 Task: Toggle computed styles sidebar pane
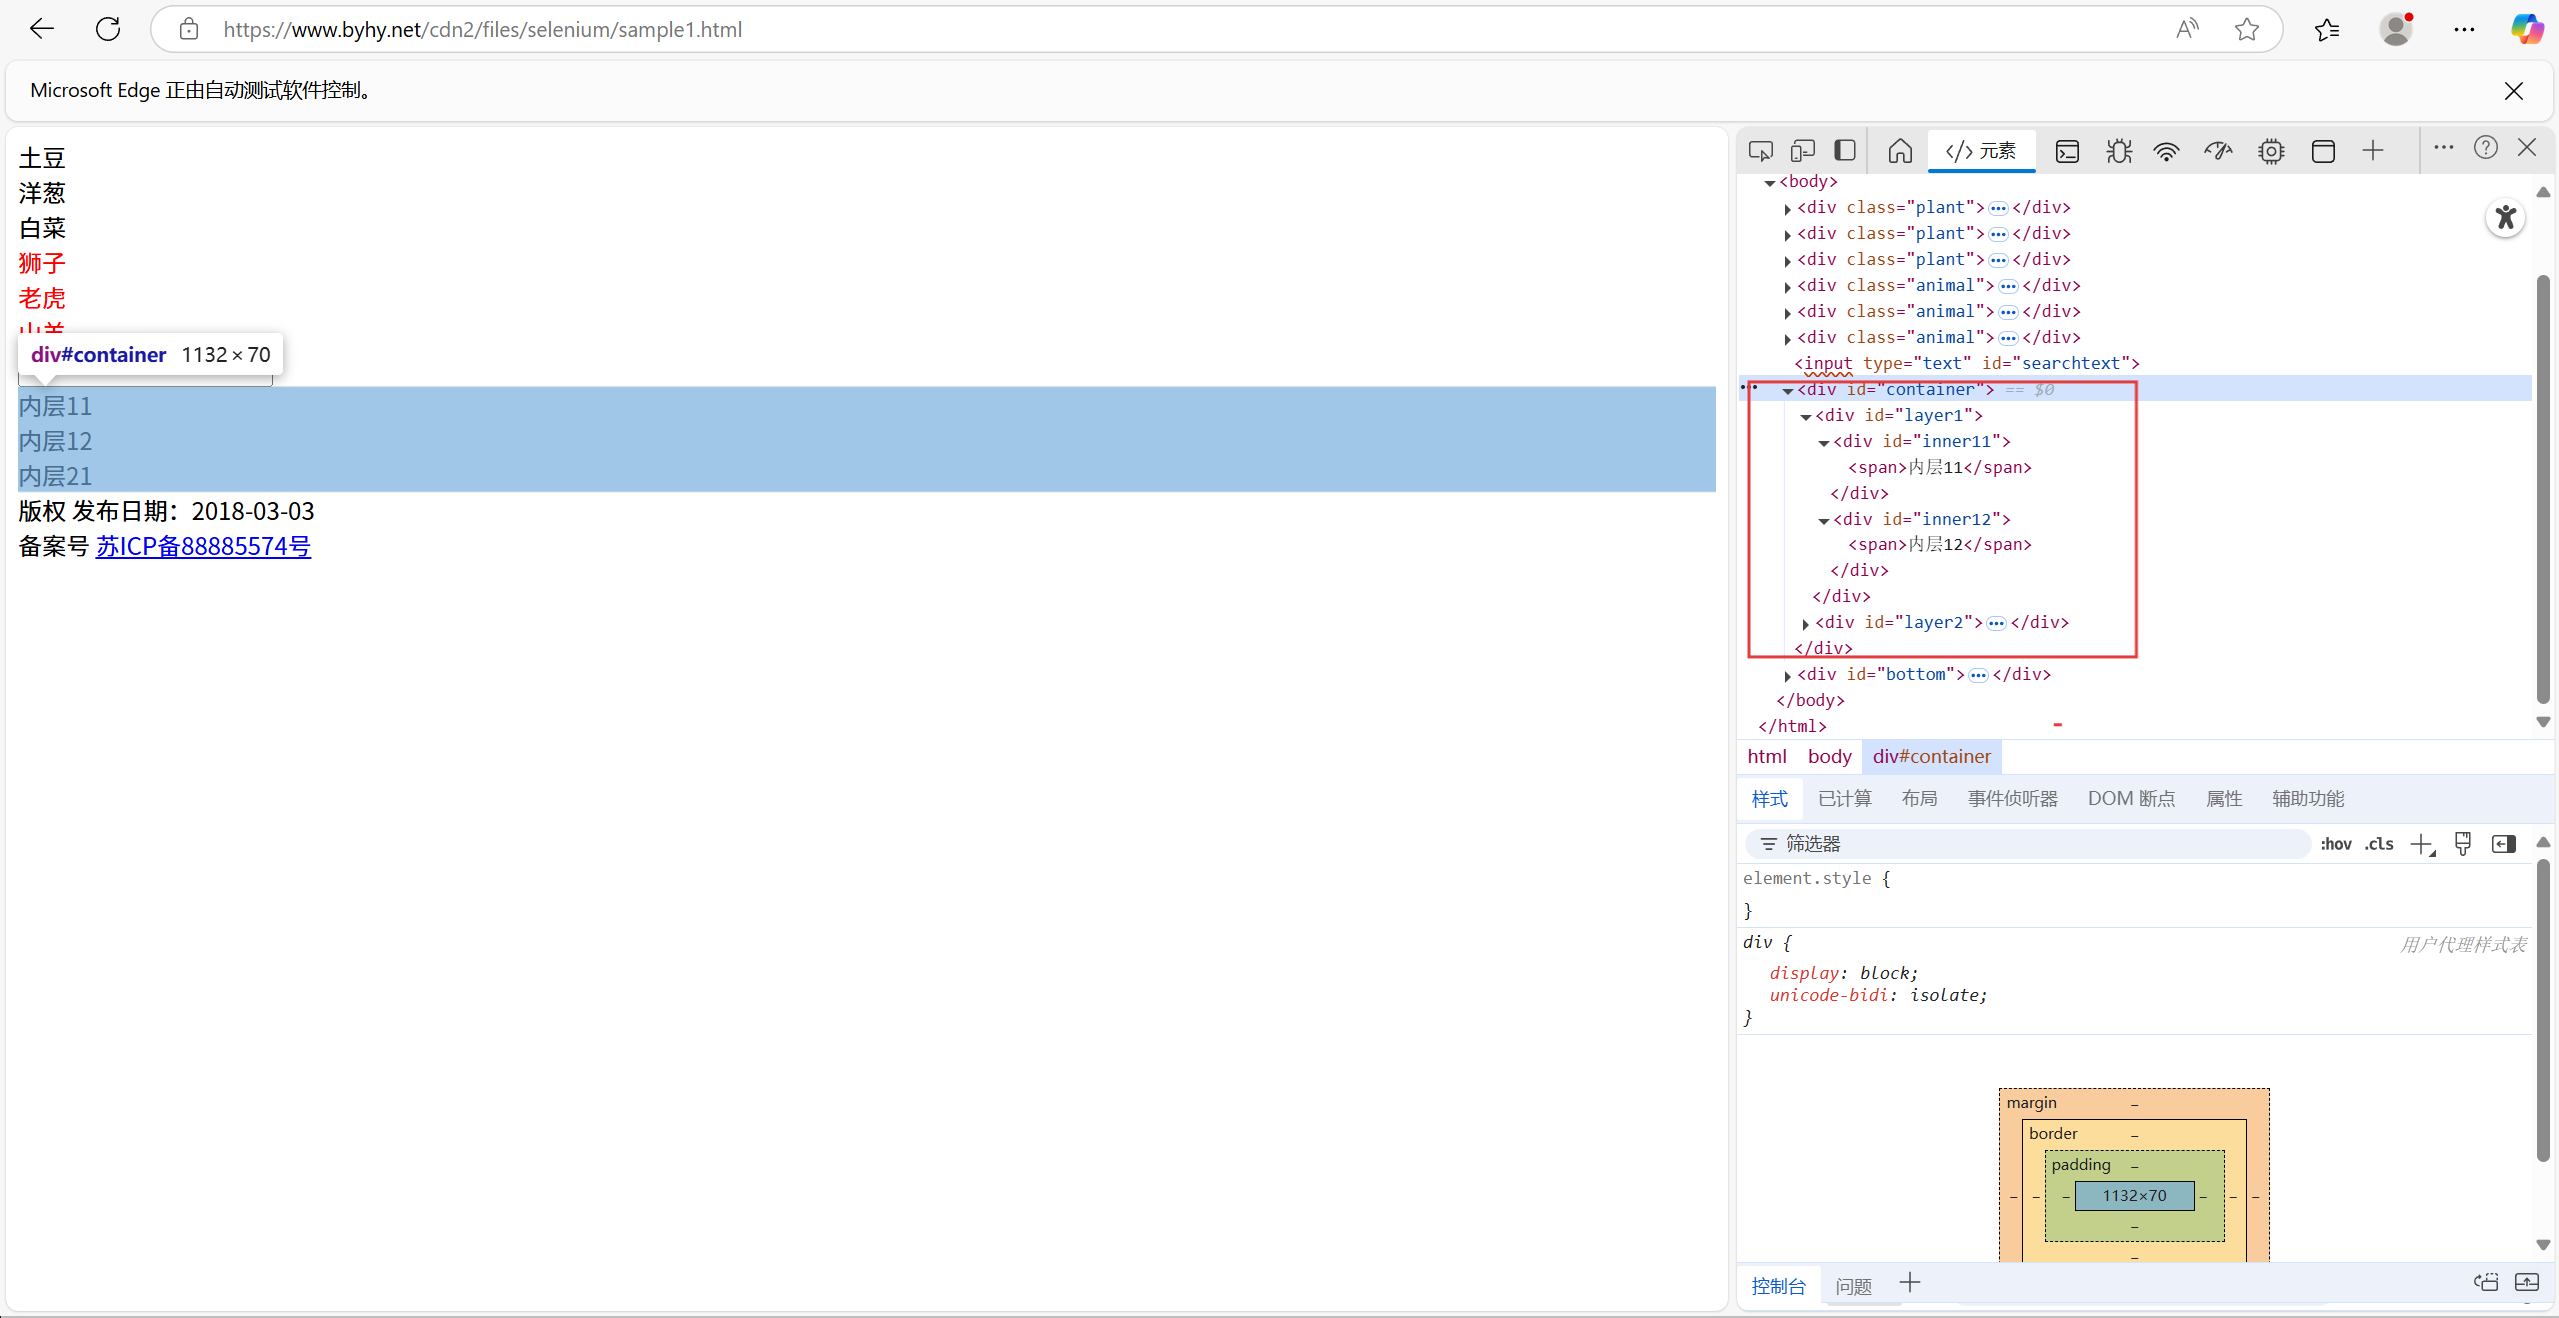pyautogui.click(x=2504, y=844)
